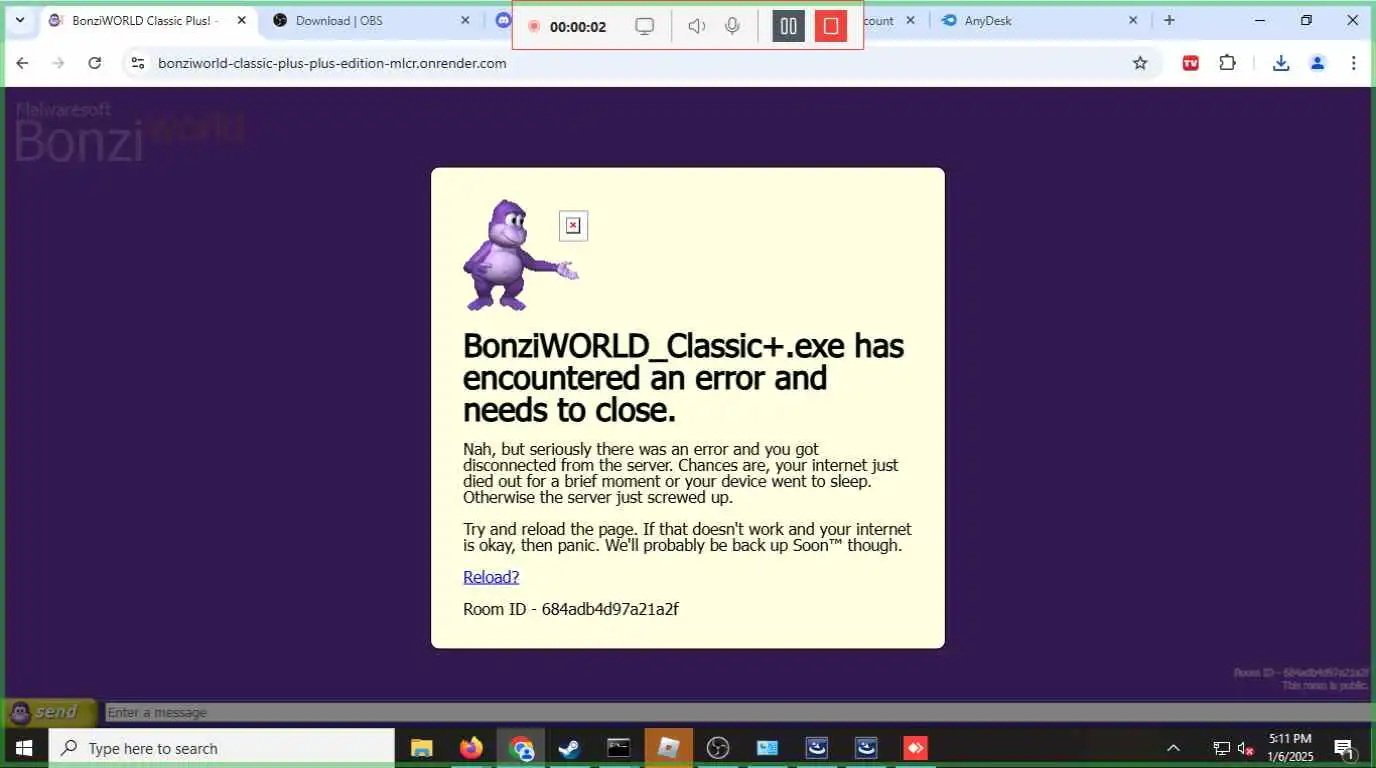The height and width of the screenshot is (768, 1376).
Task: Click the send button in the chat bar
Action: (50, 712)
